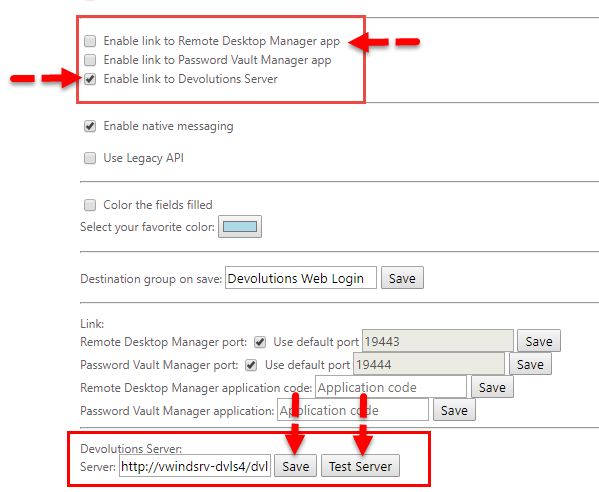Toggle Remote Desktop Manager use default port
The height and width of the screenshot is (492, 599).
[x=260, y=342]
